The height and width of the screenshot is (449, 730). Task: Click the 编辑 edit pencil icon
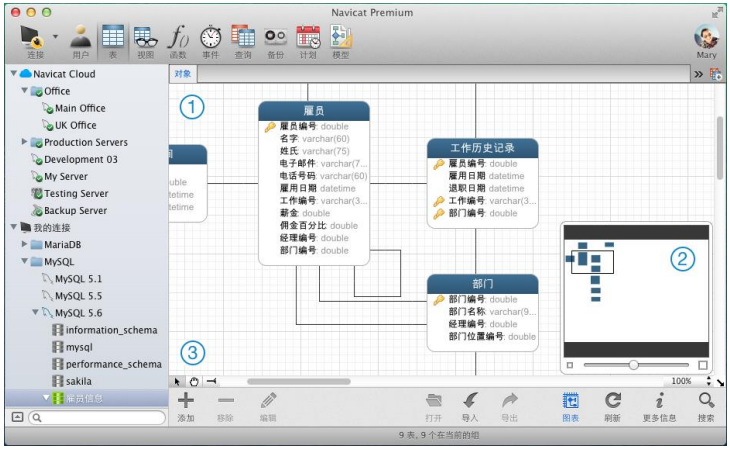268,400
